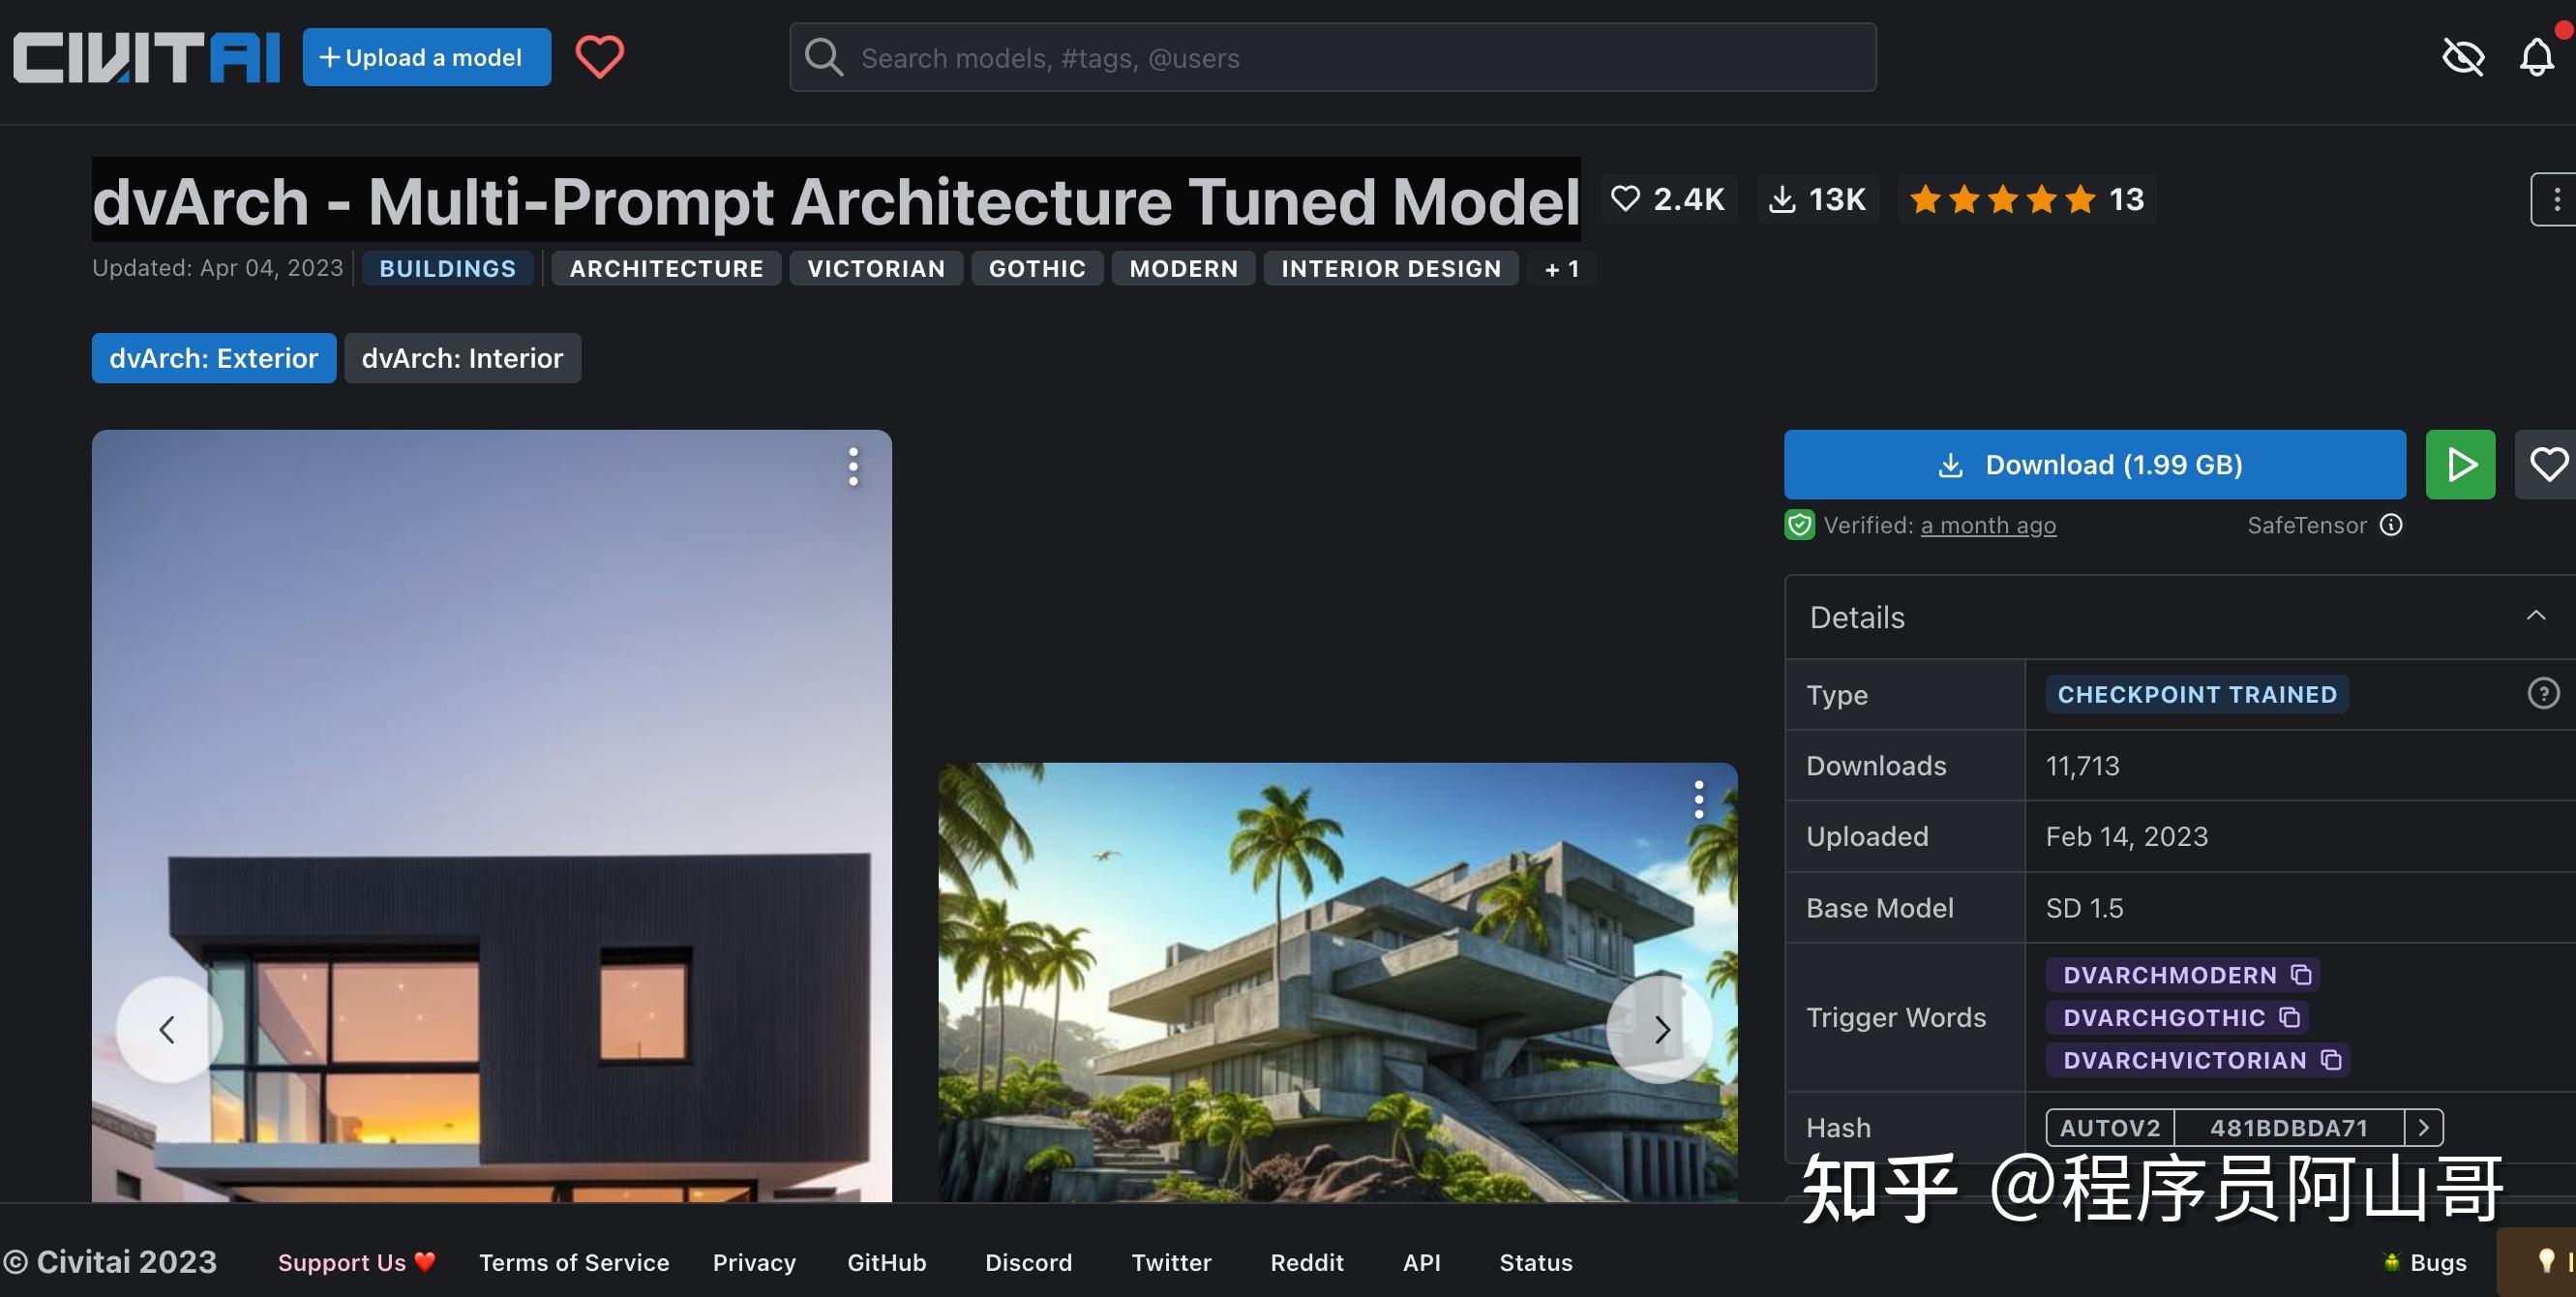Click the Type help question mark icon
2576x1297 pixels.
[2543, 694]
